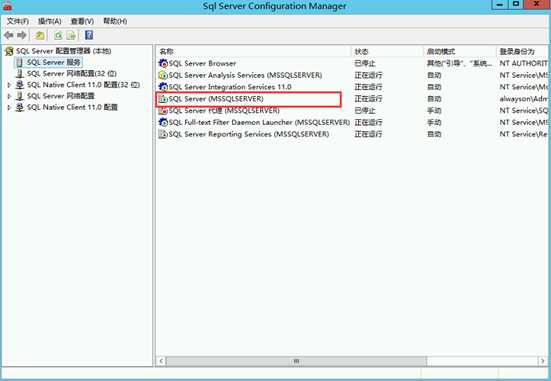
Task: Open the 查看(V) menu
Action: point(82,21)
